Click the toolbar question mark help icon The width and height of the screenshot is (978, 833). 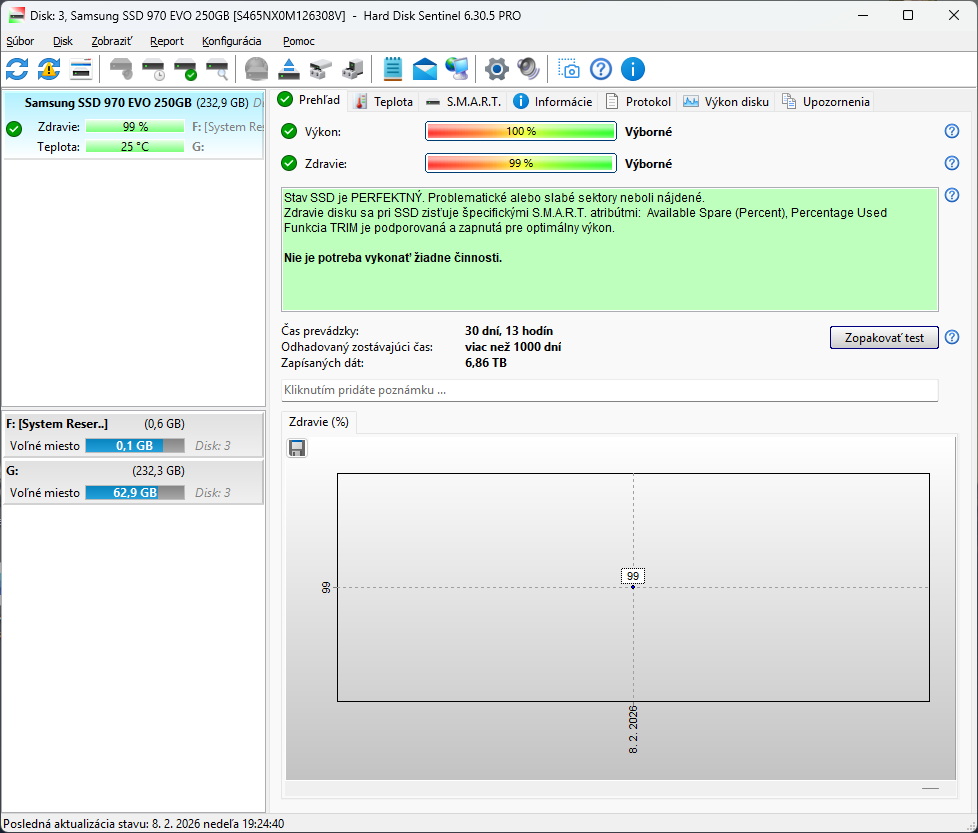point(601,69)
